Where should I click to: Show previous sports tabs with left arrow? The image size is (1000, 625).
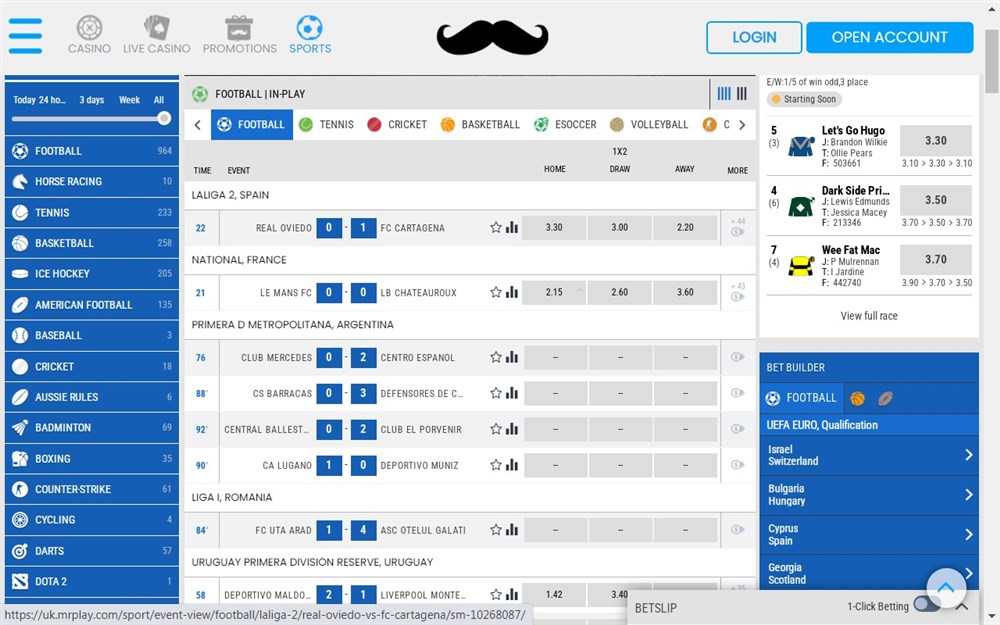point(198,125)
